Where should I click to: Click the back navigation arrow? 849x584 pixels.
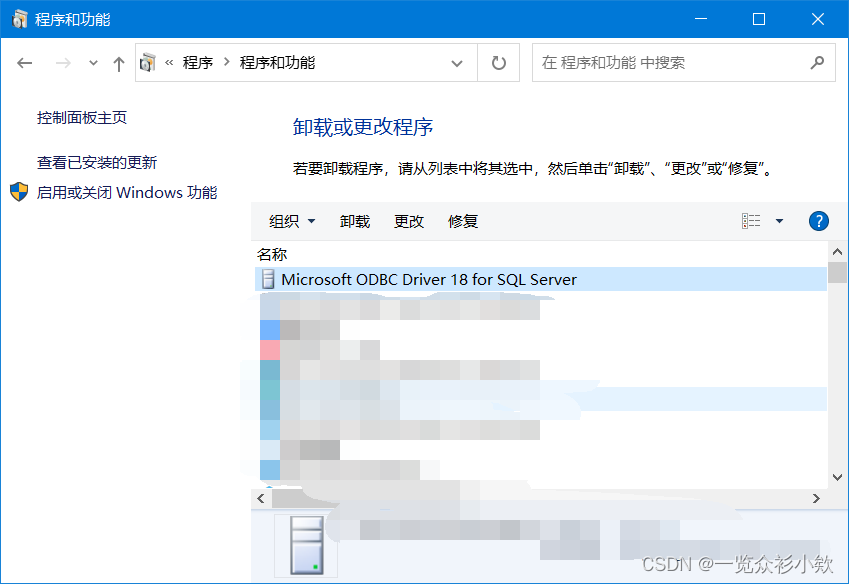click(24, 62)
